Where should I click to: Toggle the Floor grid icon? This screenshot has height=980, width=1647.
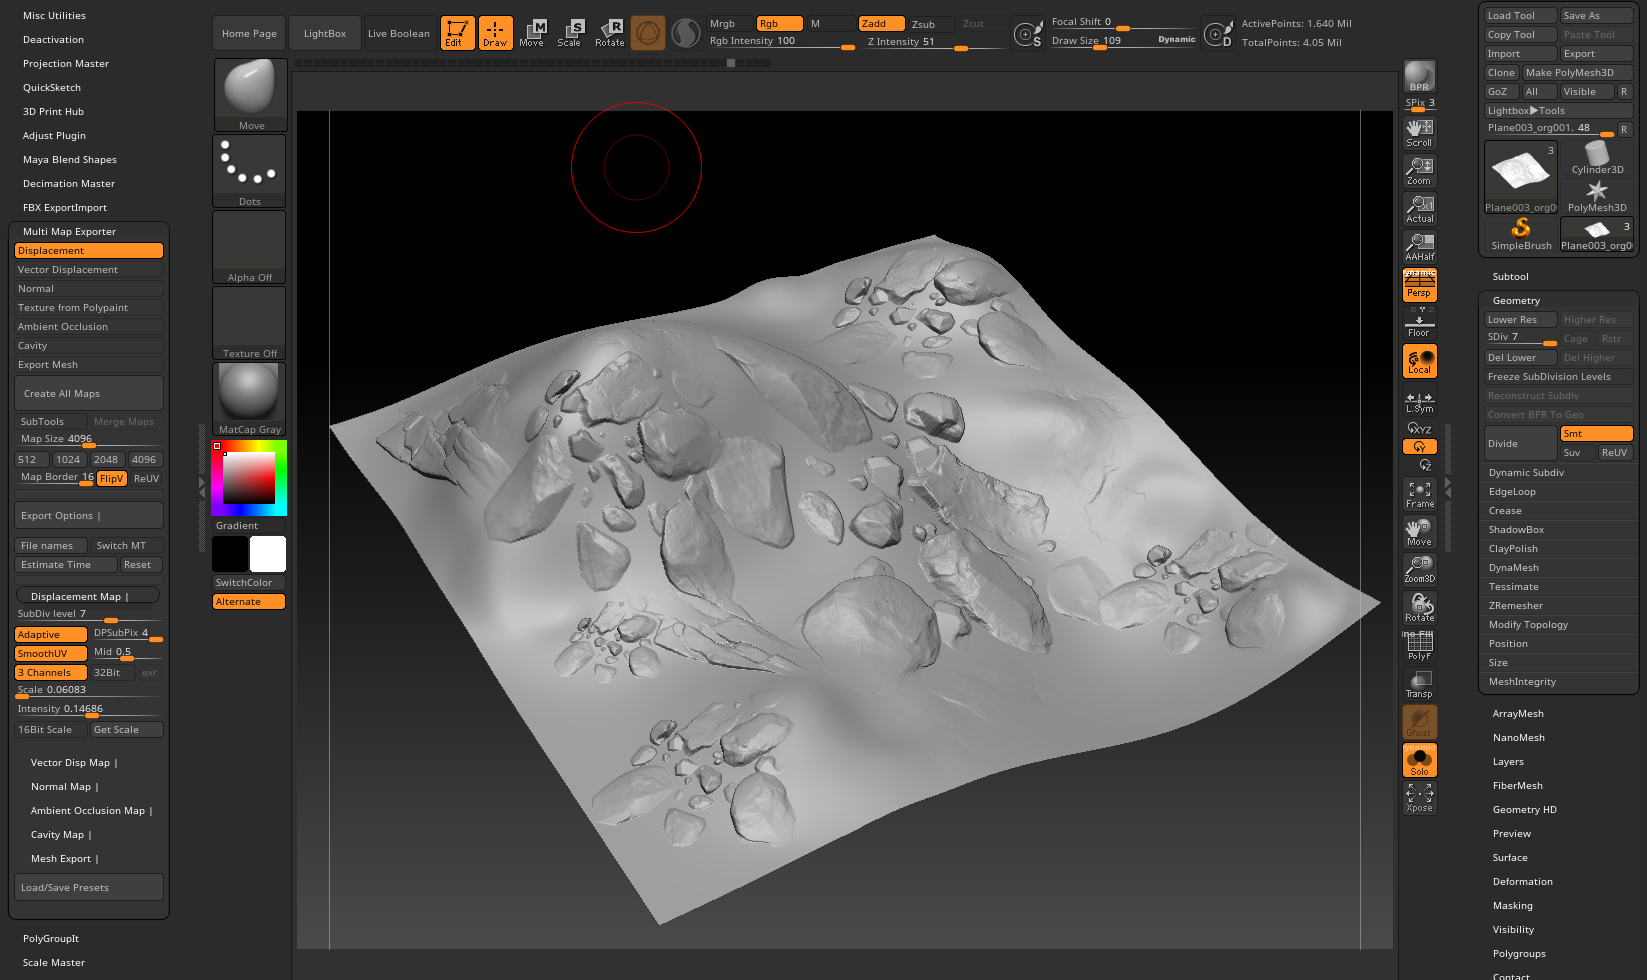[1419, 320]
